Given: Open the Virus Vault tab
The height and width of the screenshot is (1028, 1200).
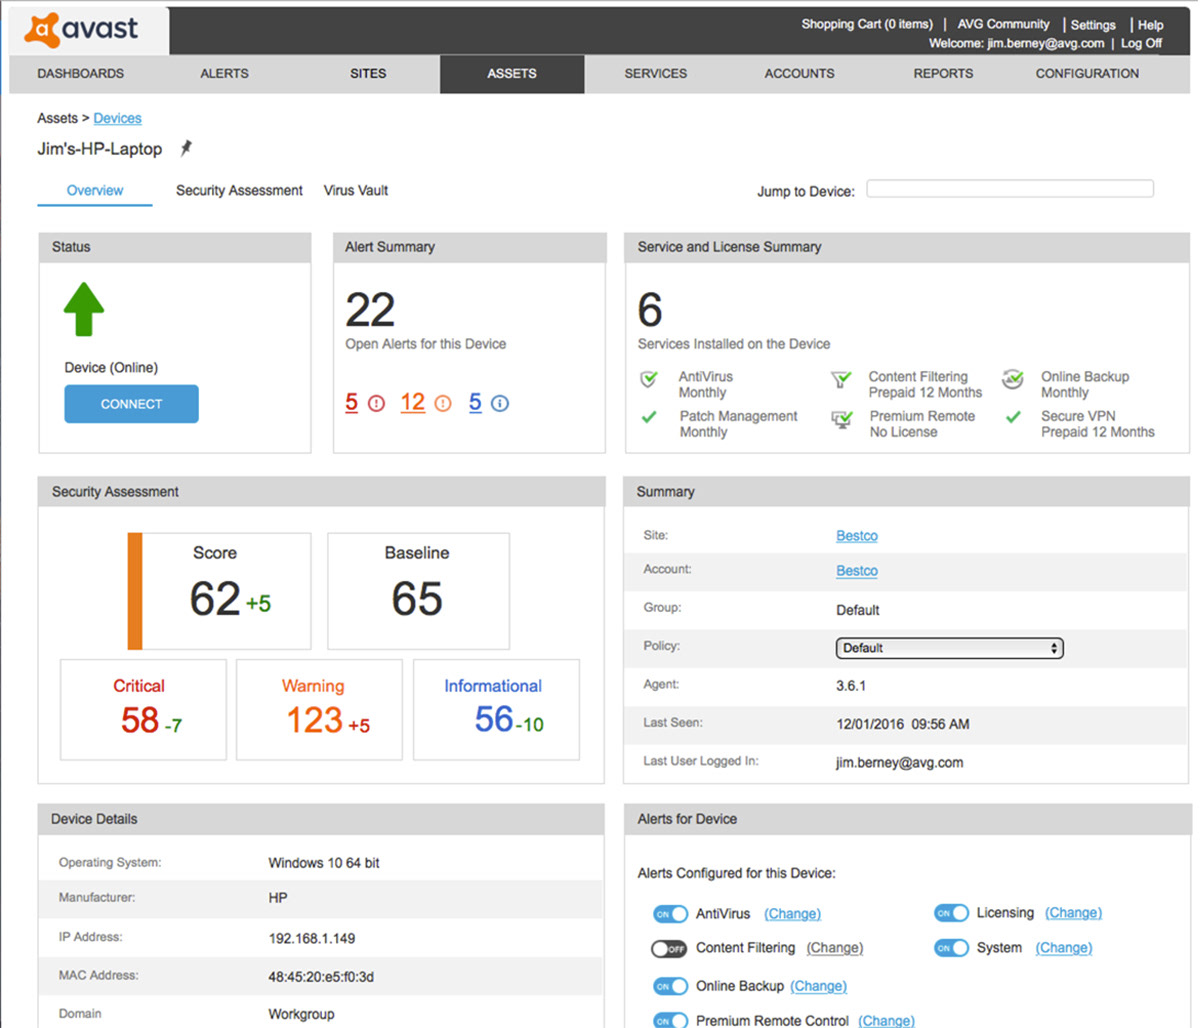Looking at the screenshot, I should coord(356,190).
